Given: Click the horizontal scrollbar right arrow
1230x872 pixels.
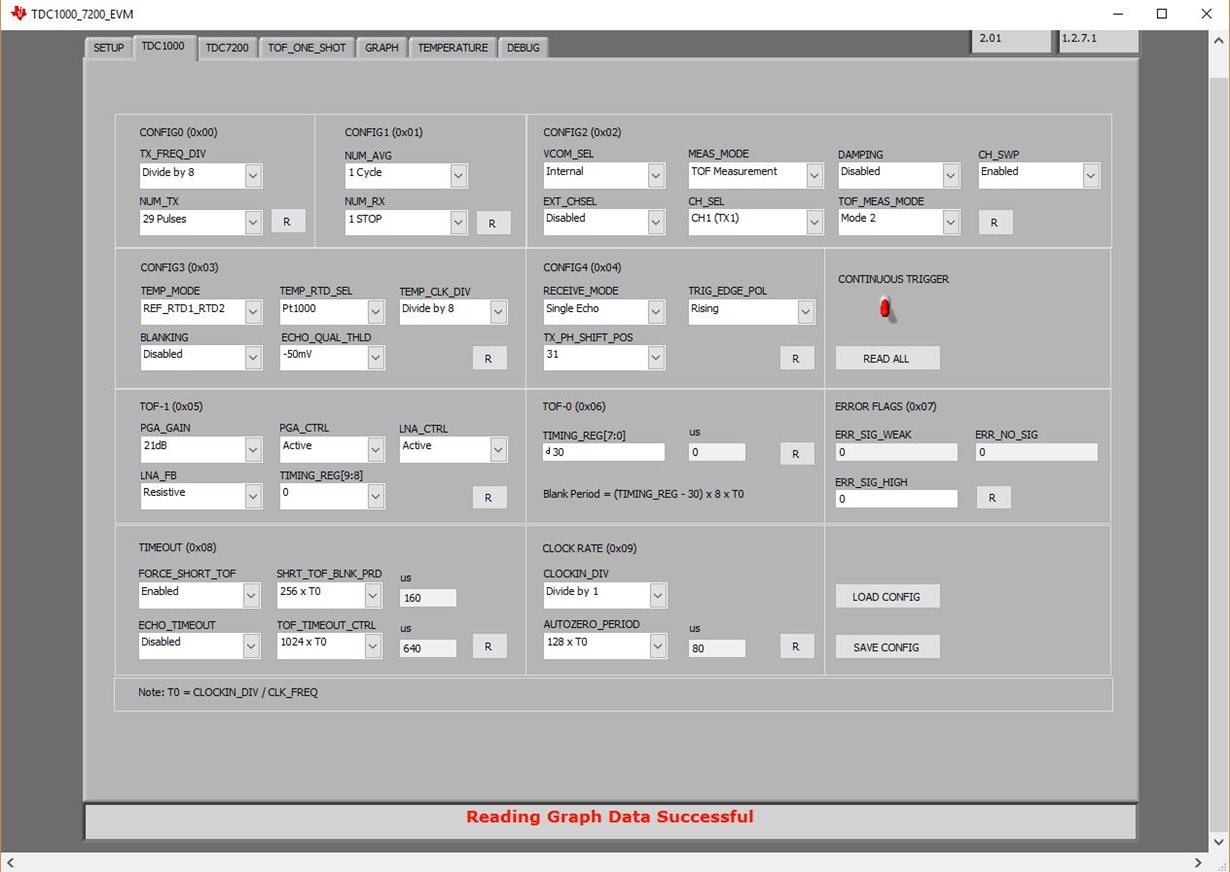Looking at the screenshot, I should 1198,862.
